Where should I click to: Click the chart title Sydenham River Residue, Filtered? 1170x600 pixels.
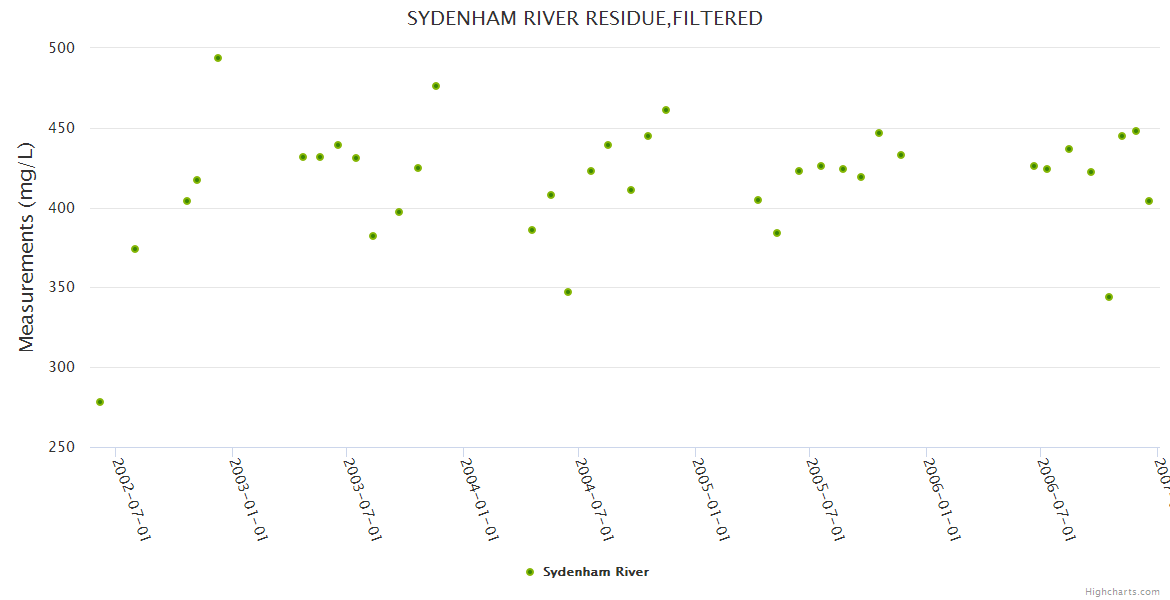pos(585,18)
